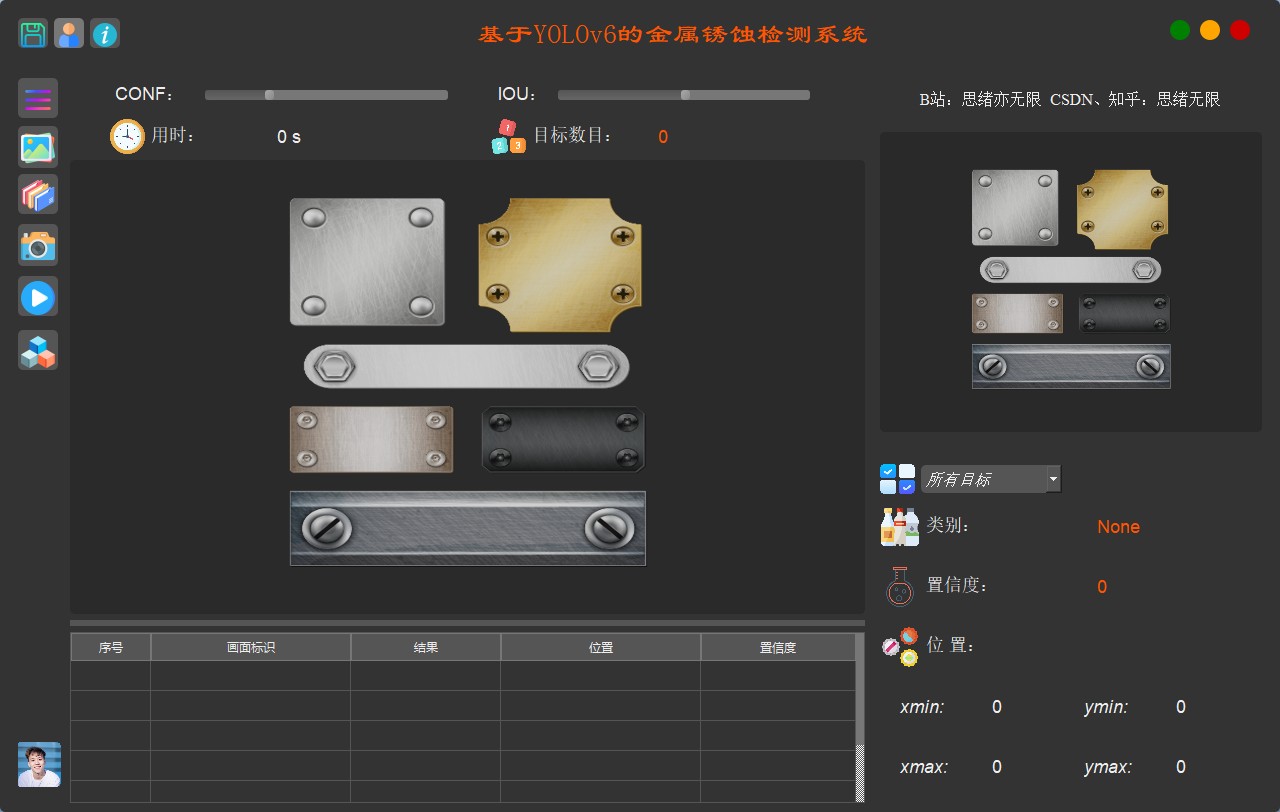Open the user account icon
Viewport: 1280px width, 812px height.
pyautogui.click(x=69, y=34)
